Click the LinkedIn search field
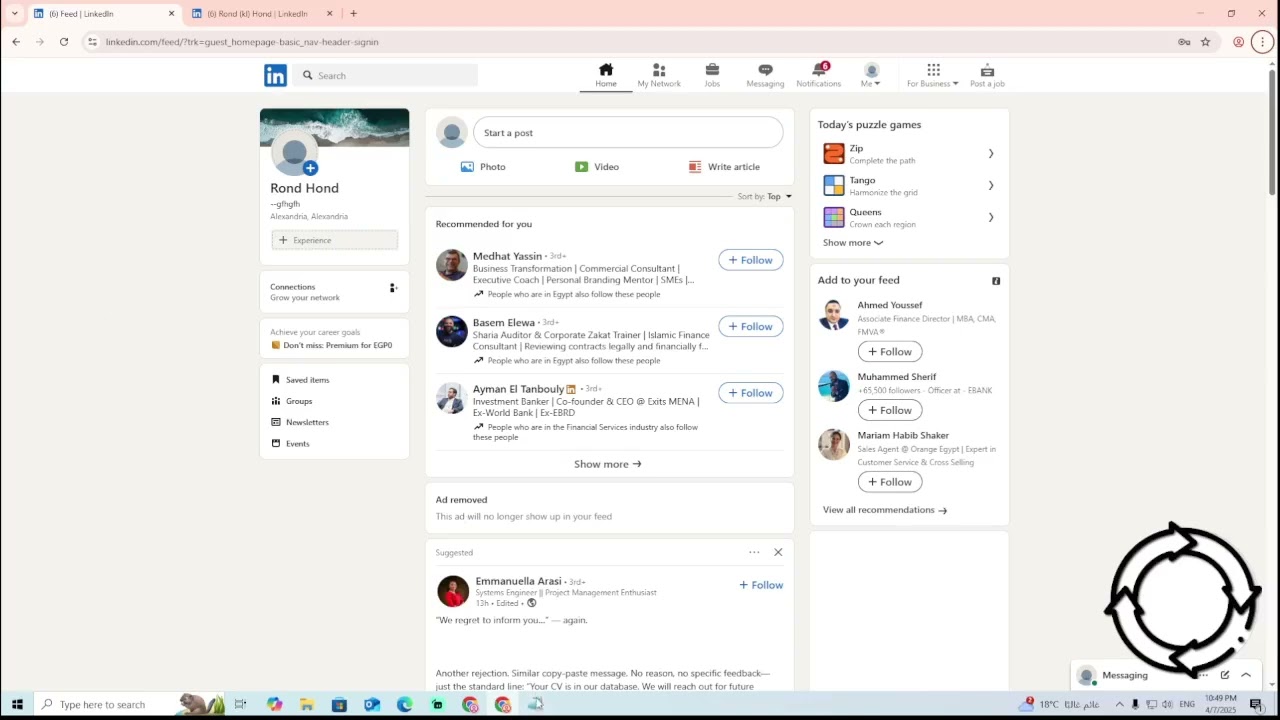 tap(386, 75)
